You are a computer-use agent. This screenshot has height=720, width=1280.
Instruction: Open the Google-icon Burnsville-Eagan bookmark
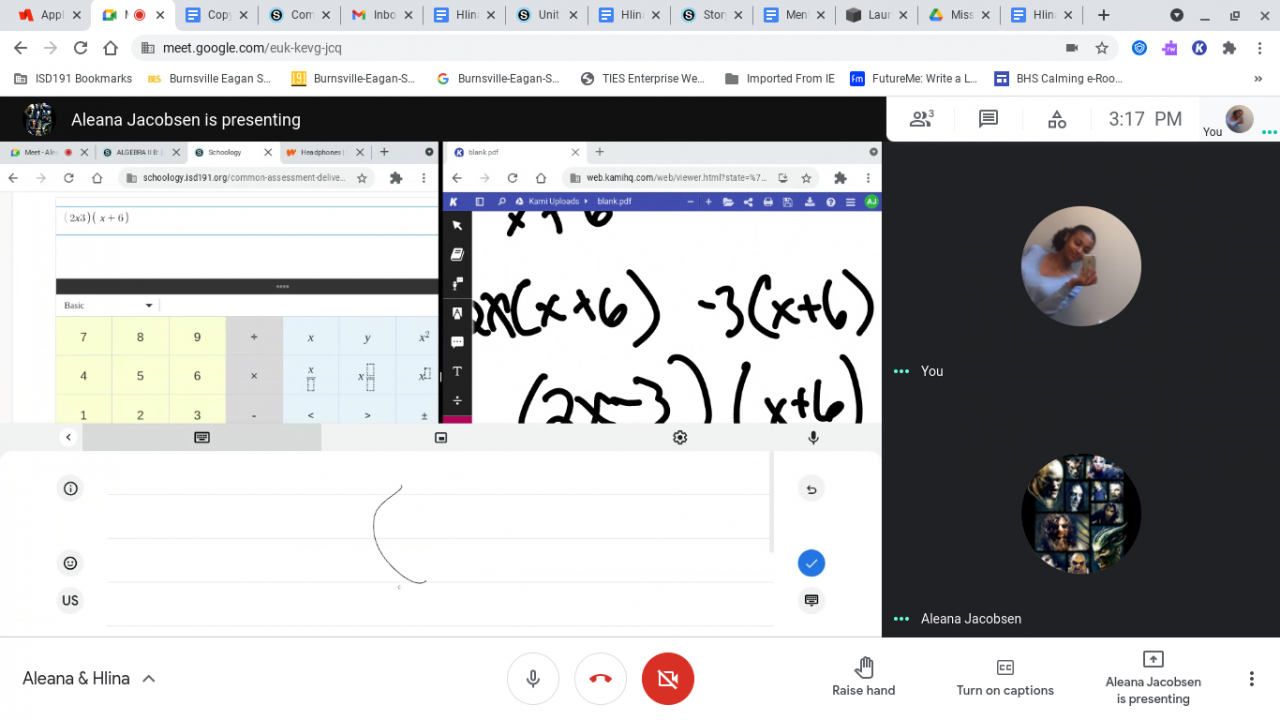498,79
